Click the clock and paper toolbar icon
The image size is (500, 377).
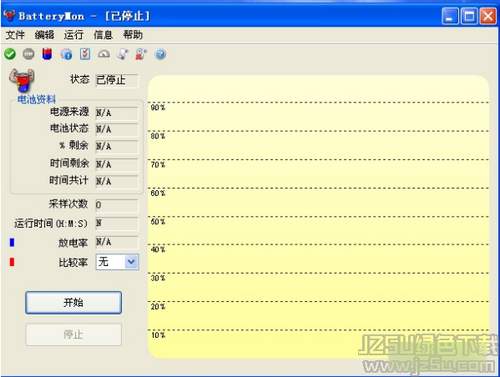141,54
